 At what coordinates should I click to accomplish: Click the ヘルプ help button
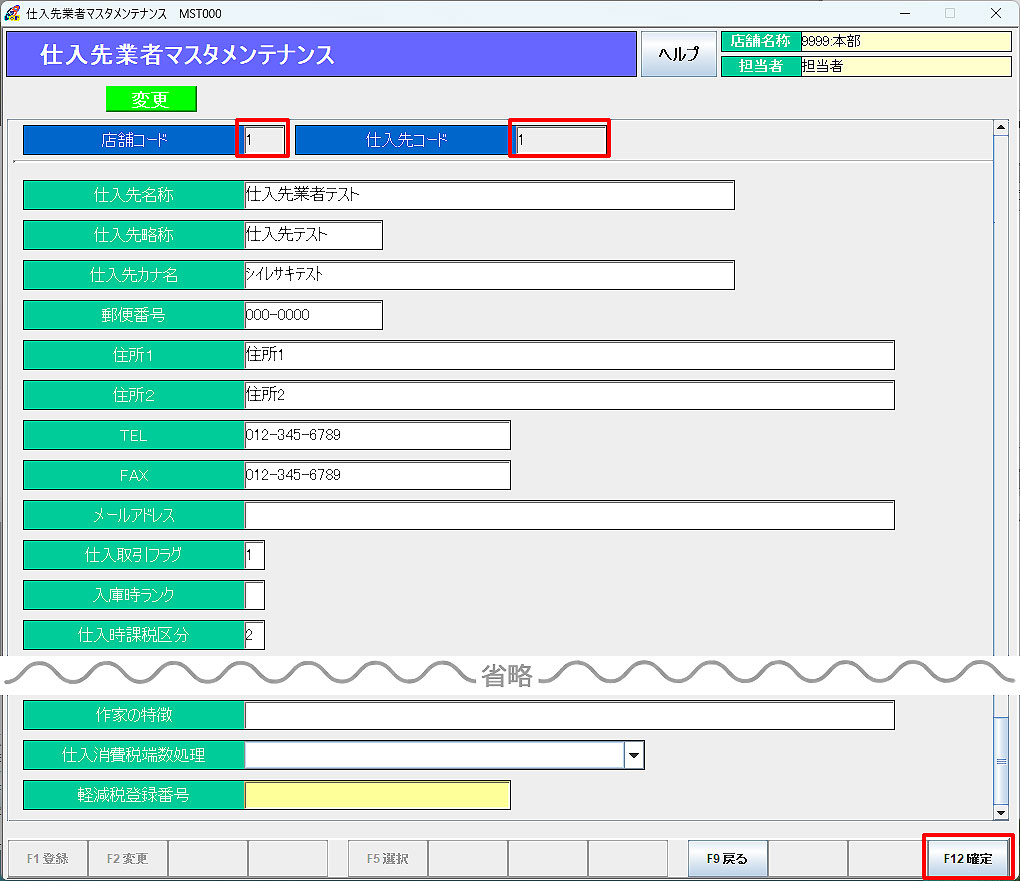[x=678, y=55]
